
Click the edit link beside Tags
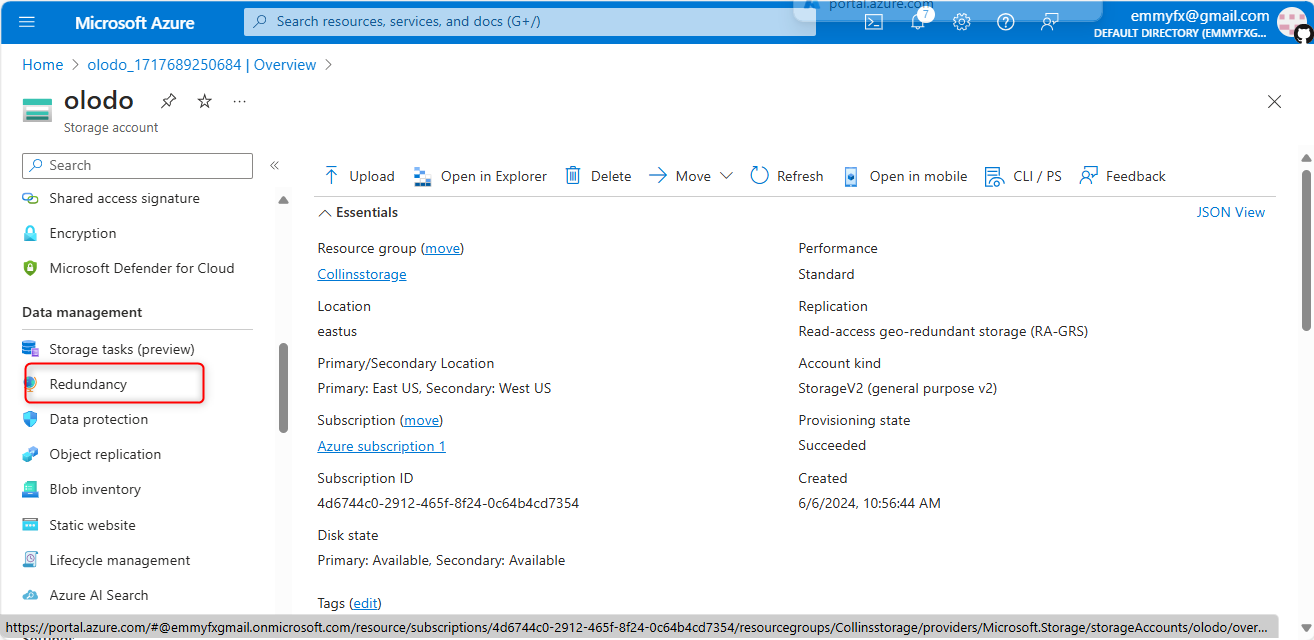[365, 603]
